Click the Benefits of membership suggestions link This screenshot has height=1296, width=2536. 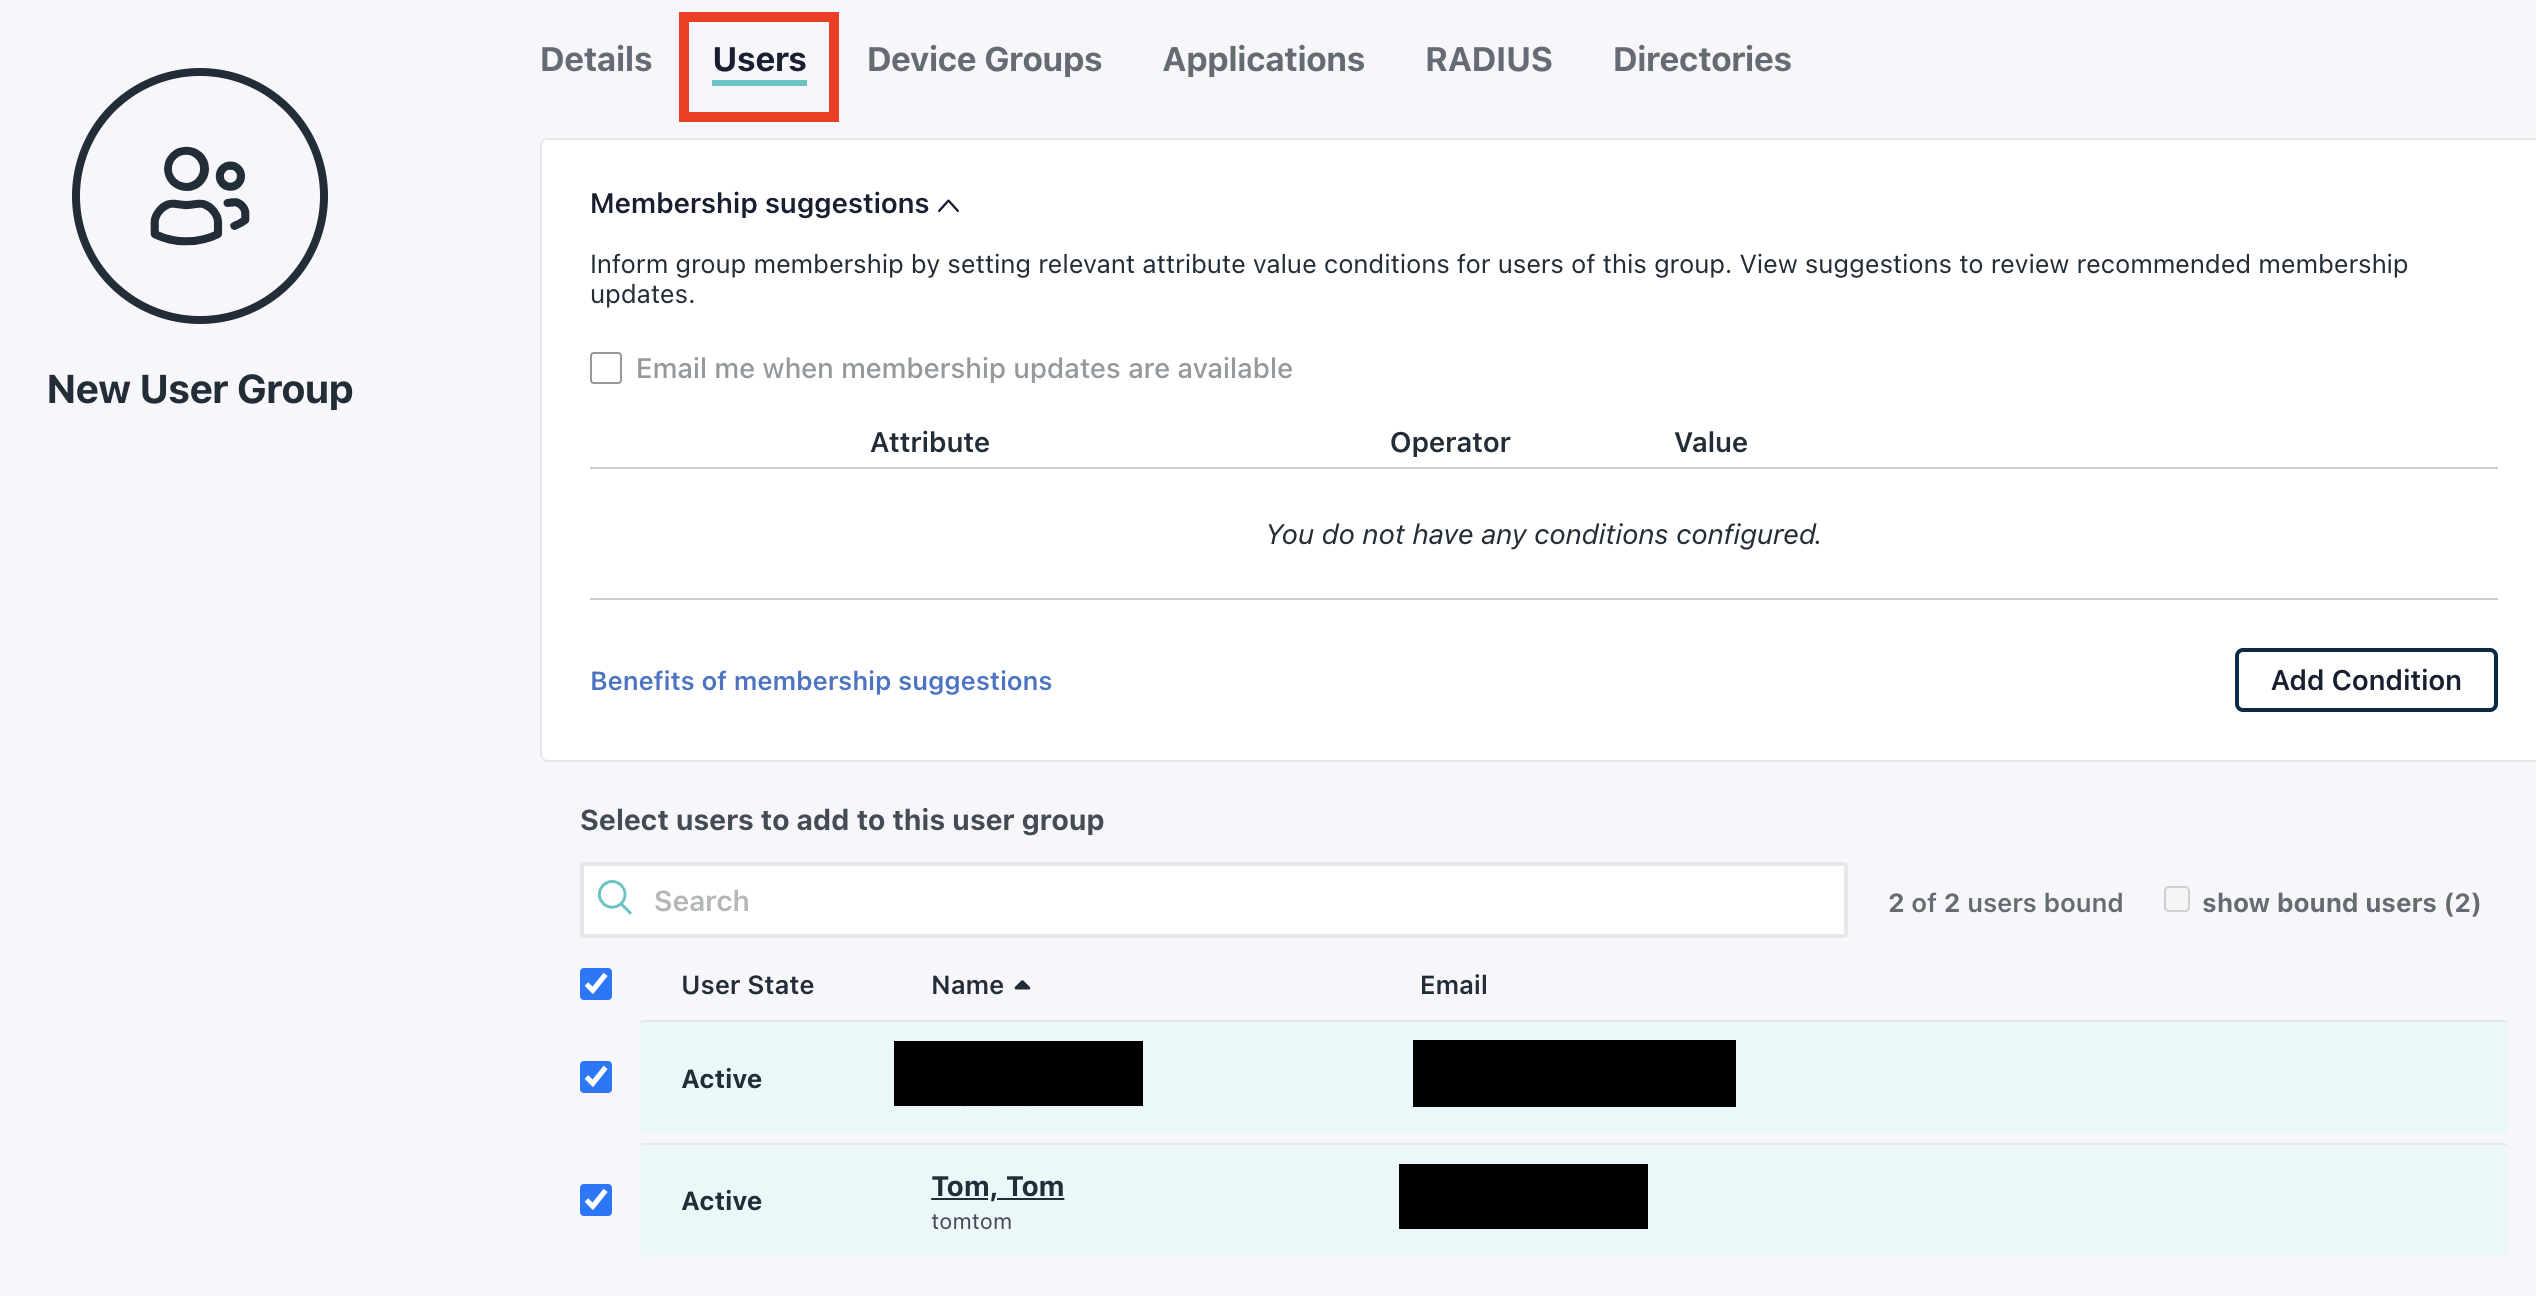coord(821,679)
